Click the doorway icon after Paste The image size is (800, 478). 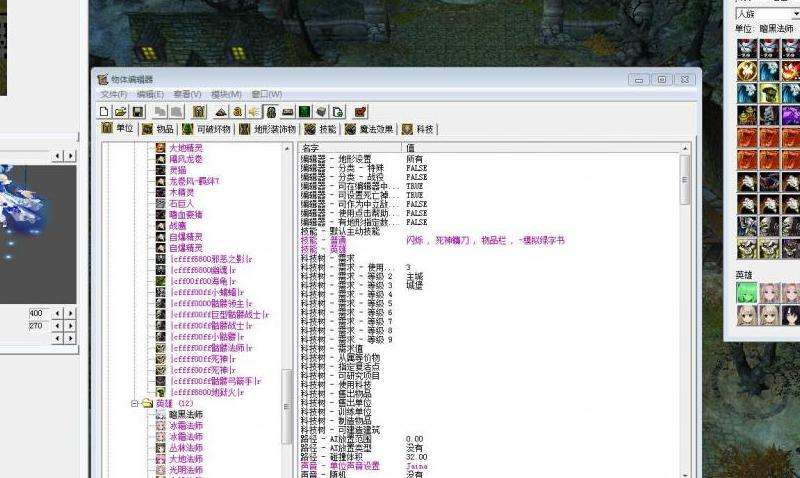click(199, 112)
